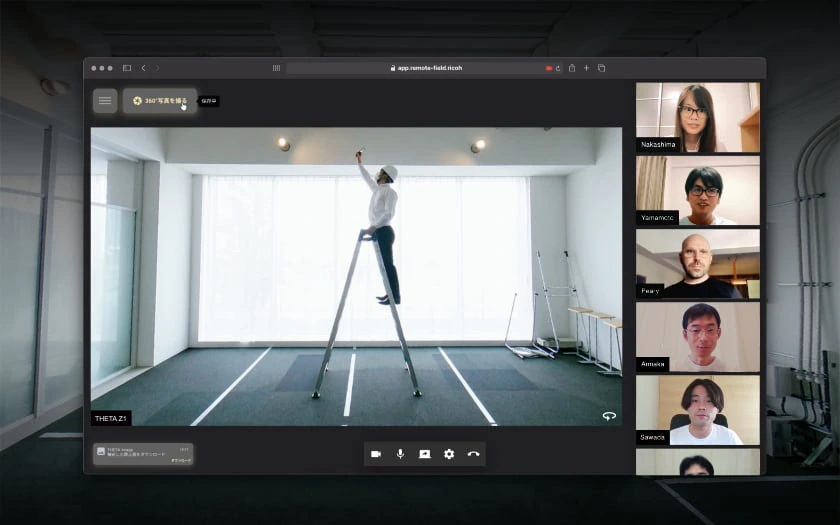Open a new browser tab
Image resolution: width=840 pixels, height=525 pixels.
(x=587, y=68)
